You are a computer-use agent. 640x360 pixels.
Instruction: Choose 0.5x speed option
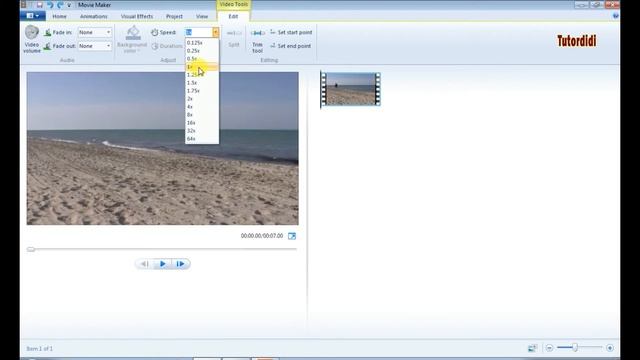click(x=202, y=59)
